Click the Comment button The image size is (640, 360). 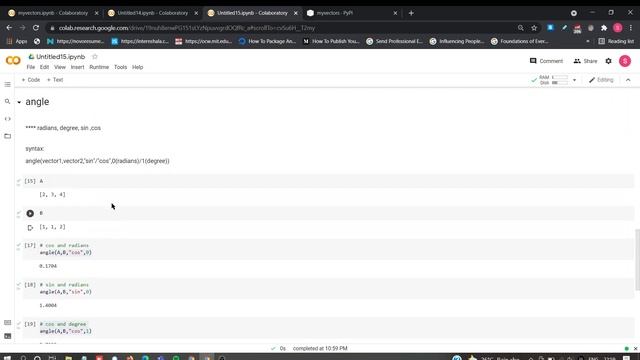546,61
